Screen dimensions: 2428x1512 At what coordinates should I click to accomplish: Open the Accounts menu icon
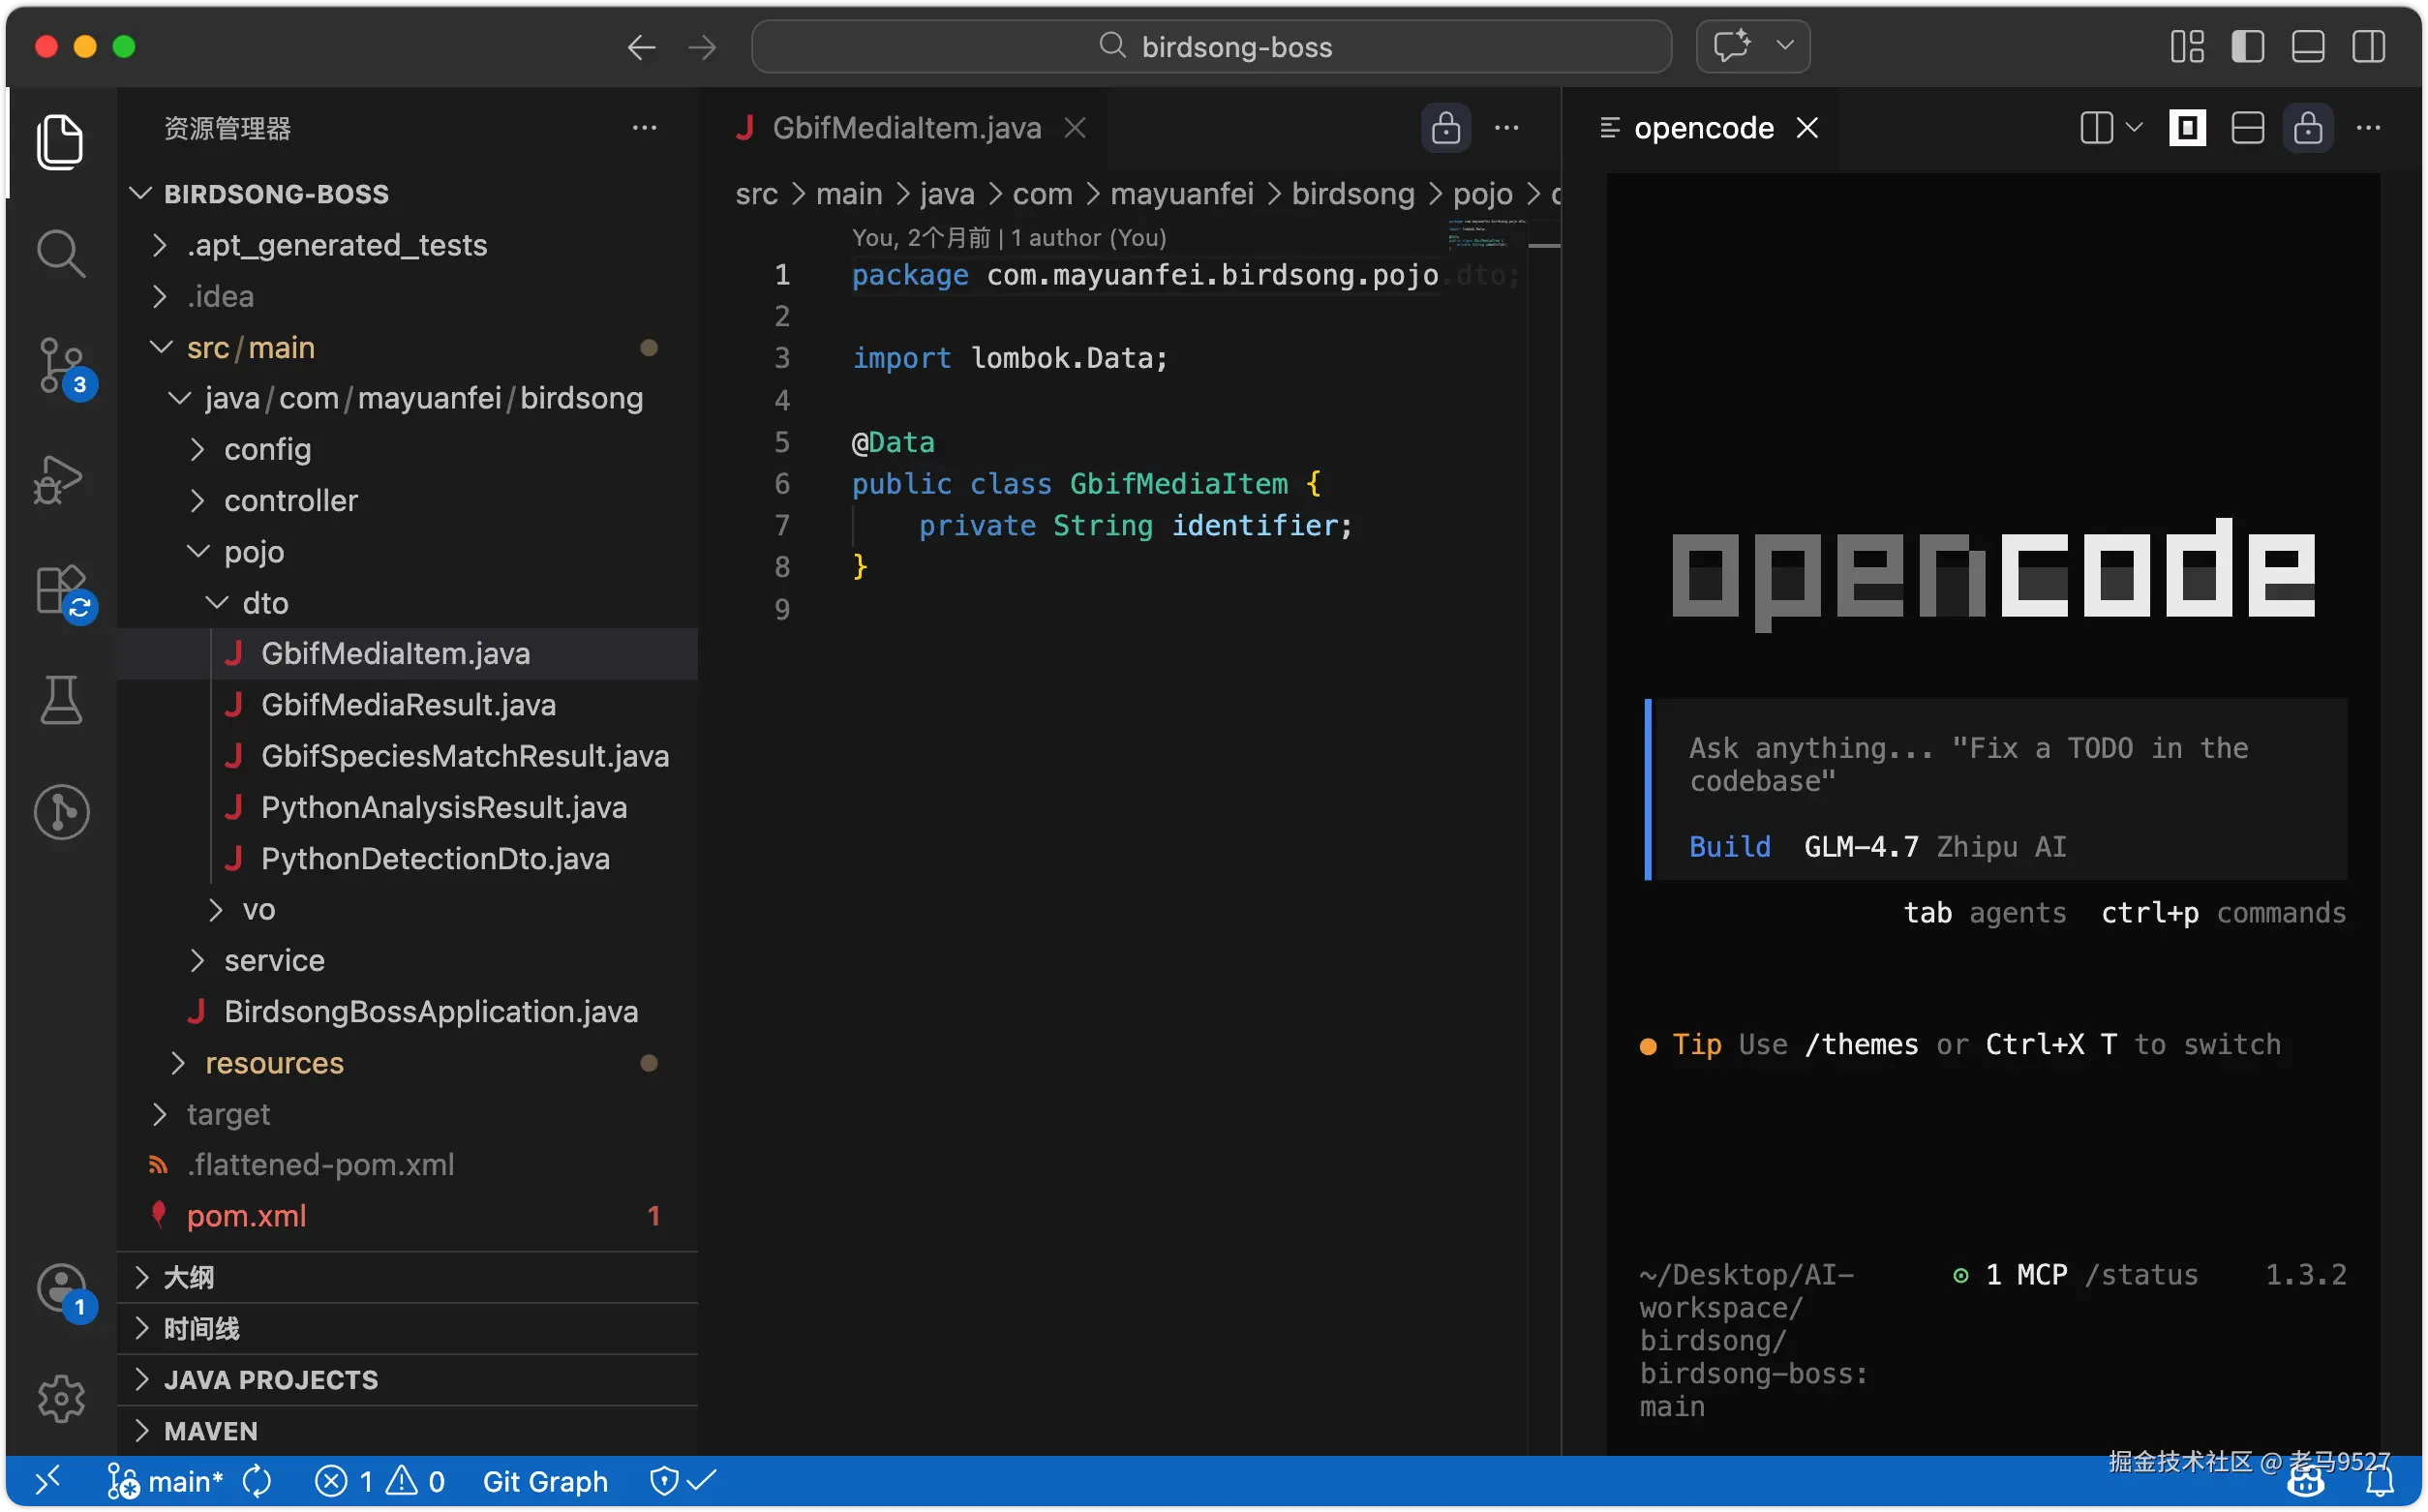(60, 1289)
